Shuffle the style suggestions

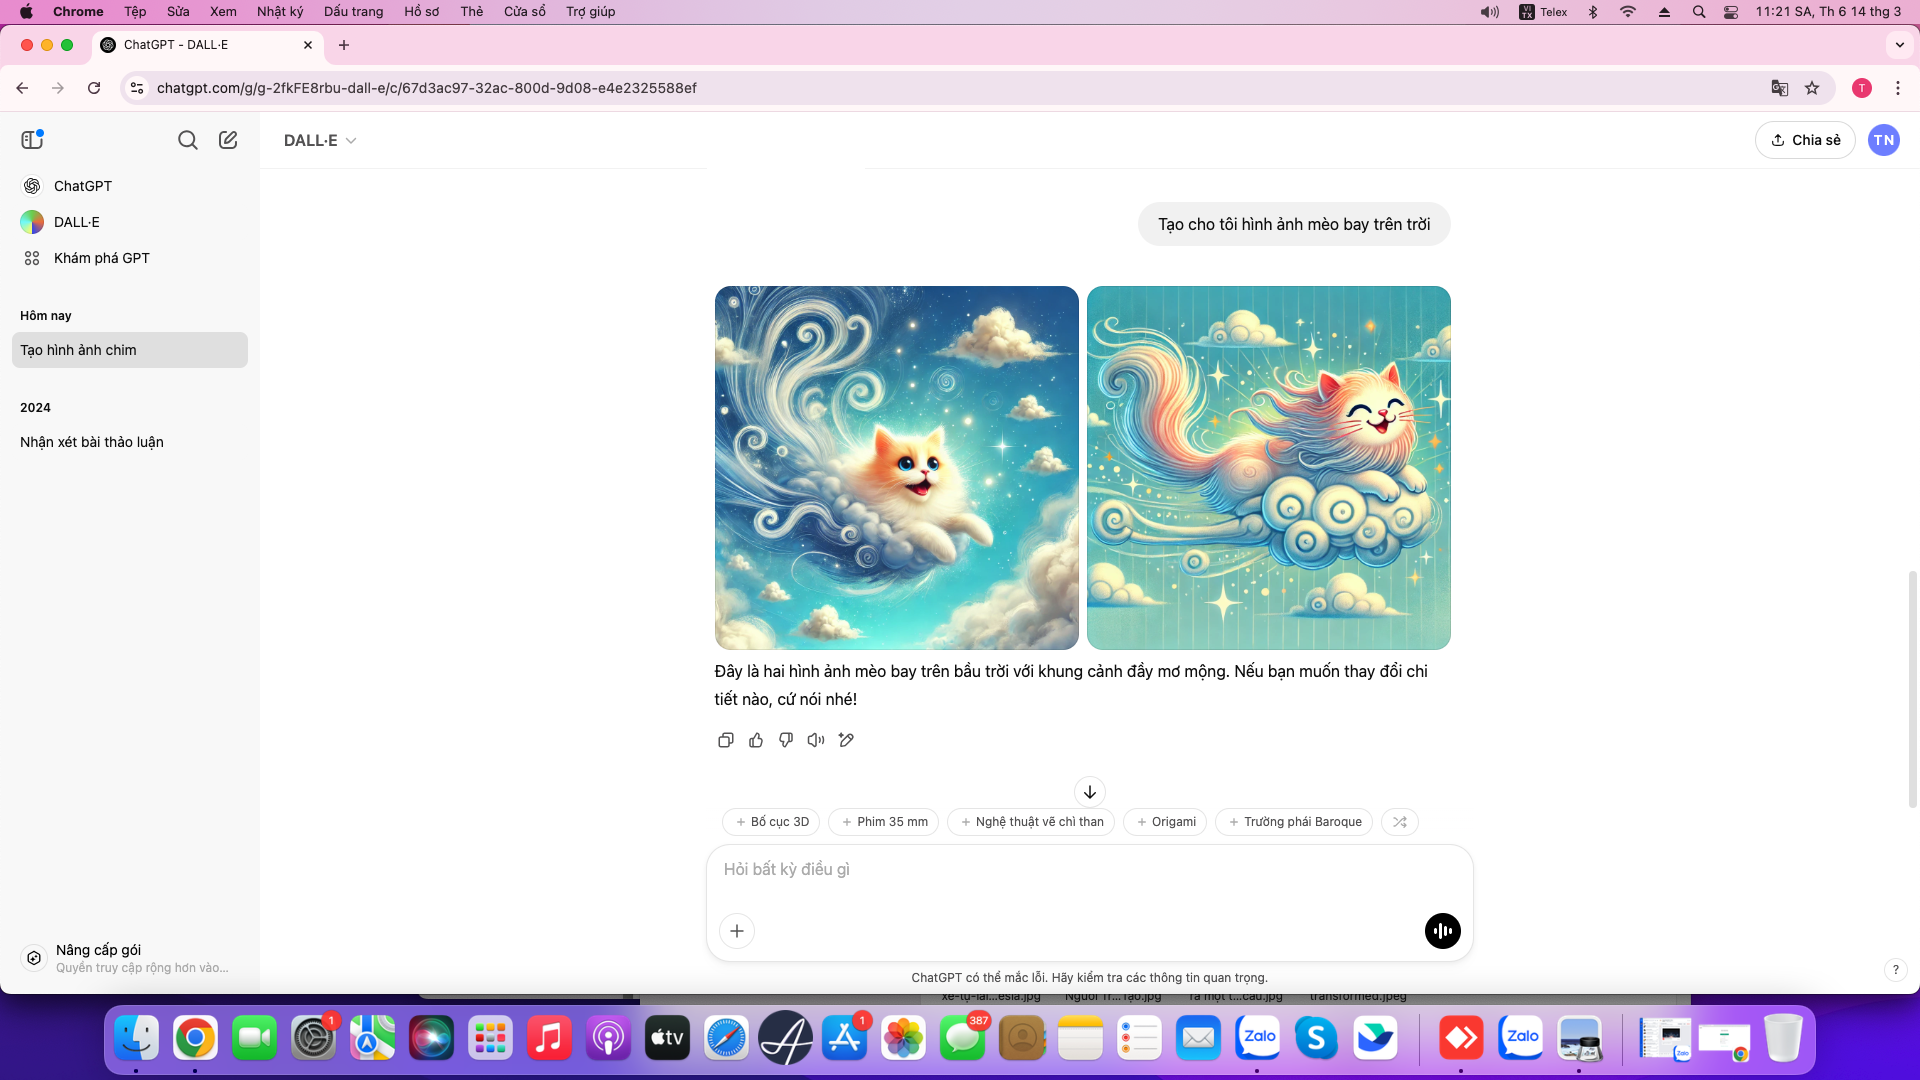tap(1400, 822)
